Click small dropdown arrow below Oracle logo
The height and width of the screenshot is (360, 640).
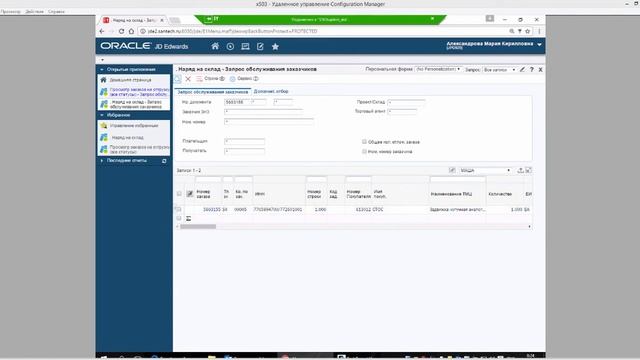point(102,60)
